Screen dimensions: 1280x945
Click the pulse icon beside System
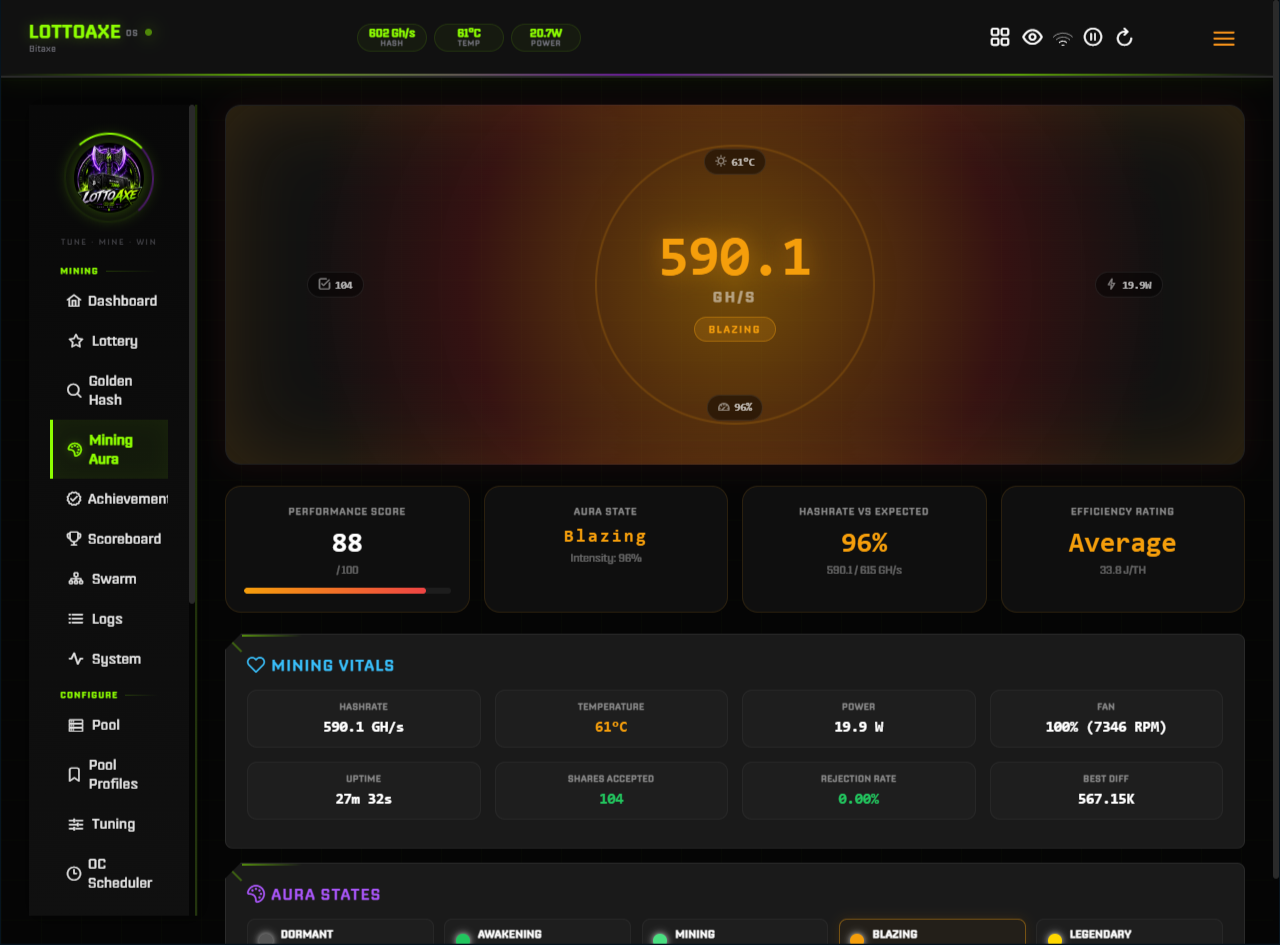[75, 659]
